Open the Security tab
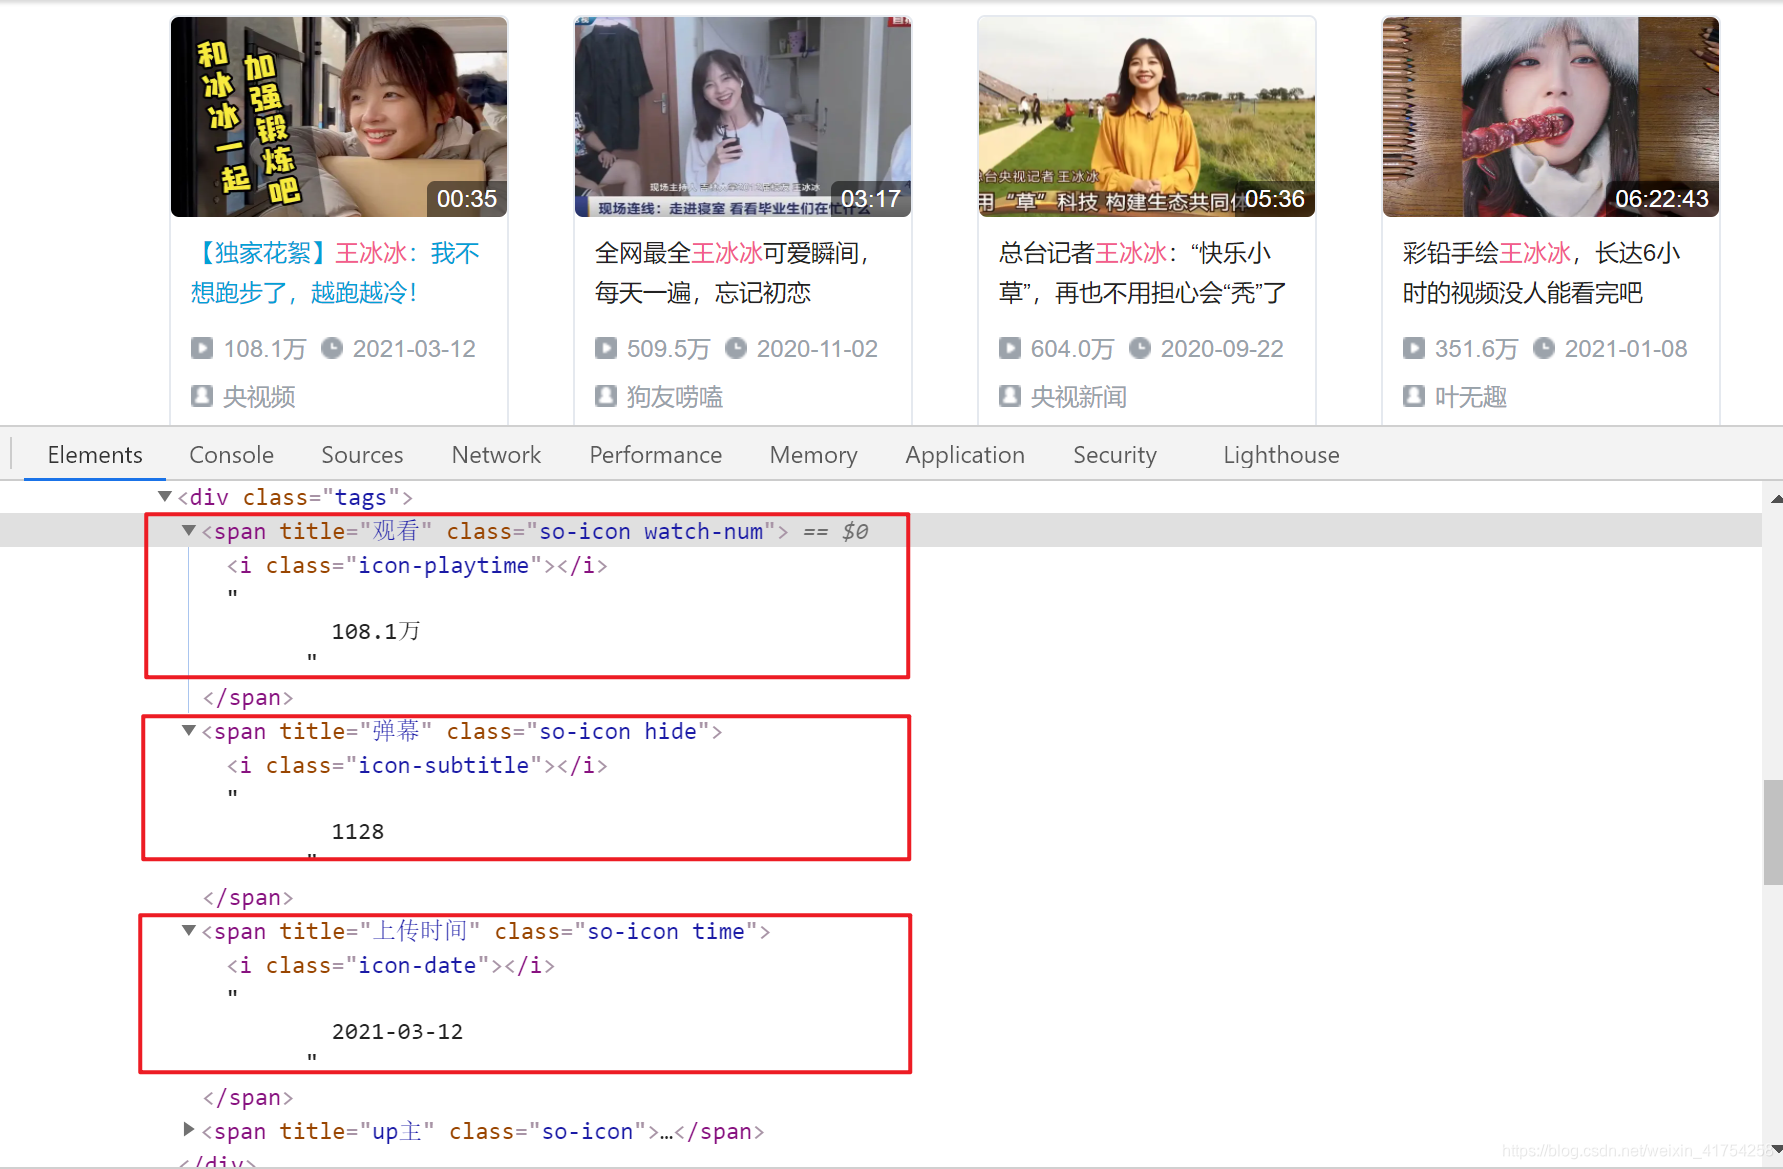 pos(1115,455)
